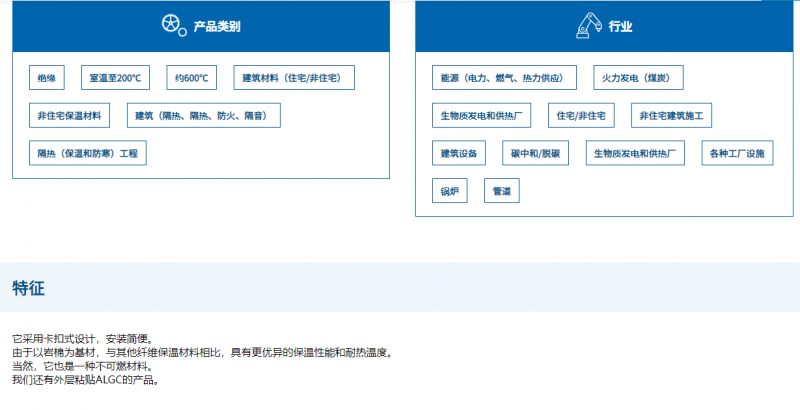
Task: Click the robot arm icon beside 行业
Action: click(589, 27)
